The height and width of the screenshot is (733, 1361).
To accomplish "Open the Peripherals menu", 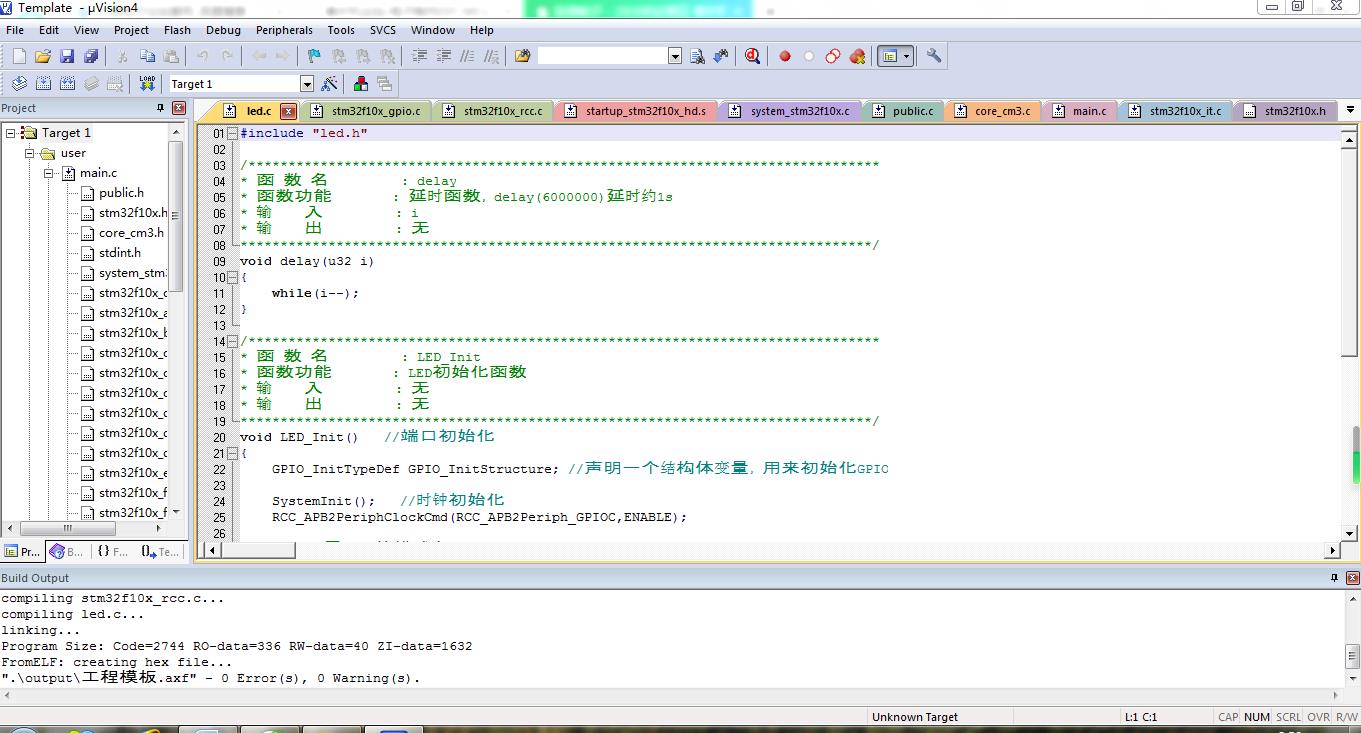I will (x=284, y=30).
